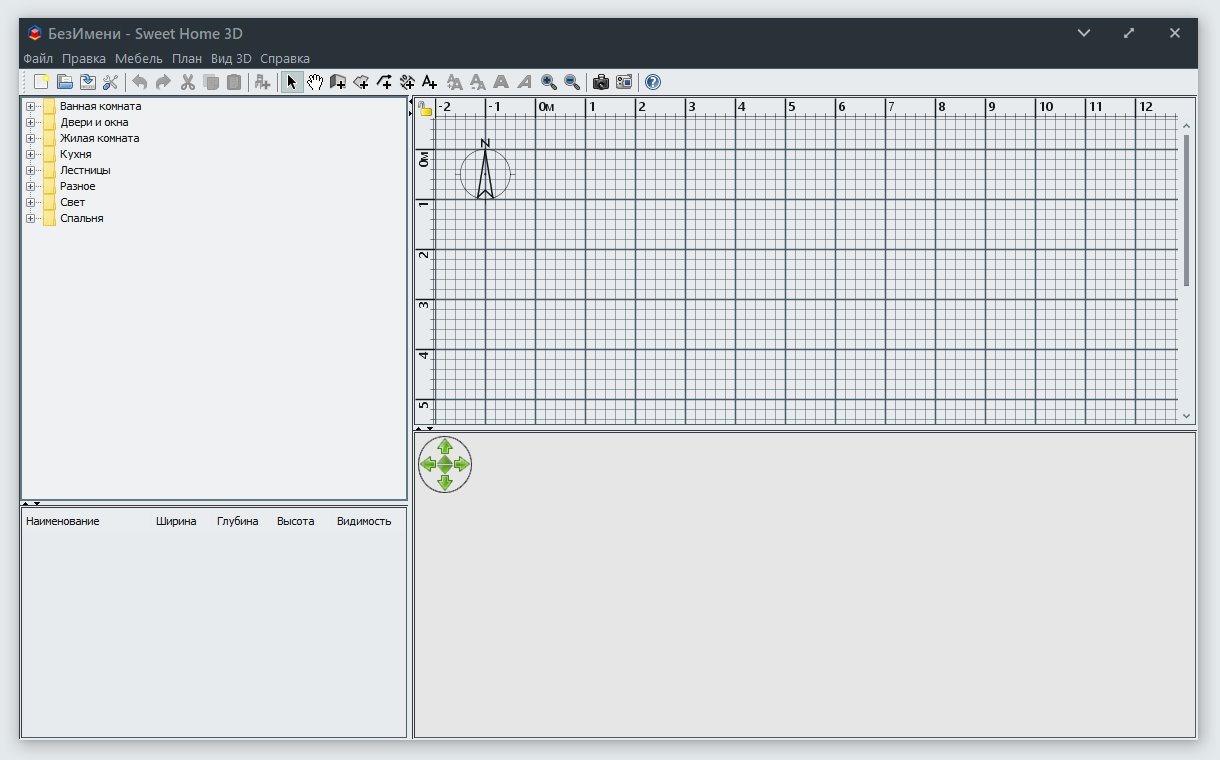Screen dimensions: 1220x760
Task: Click the Create photo camera icon
Action: click(600, 83)
